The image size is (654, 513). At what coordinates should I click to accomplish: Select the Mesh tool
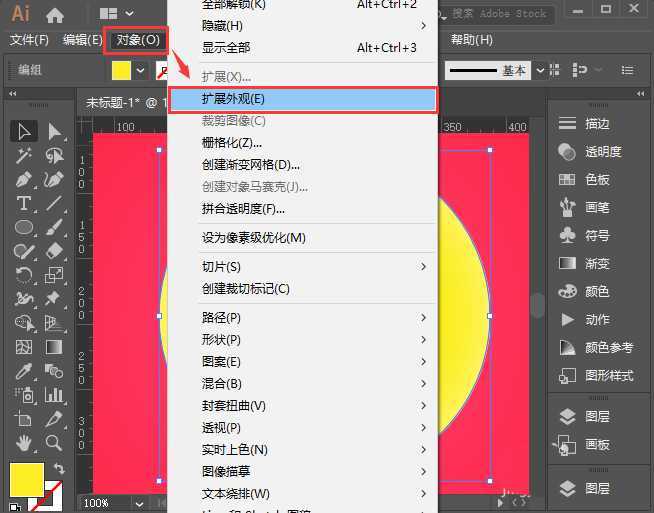click(x=24, y=347)
